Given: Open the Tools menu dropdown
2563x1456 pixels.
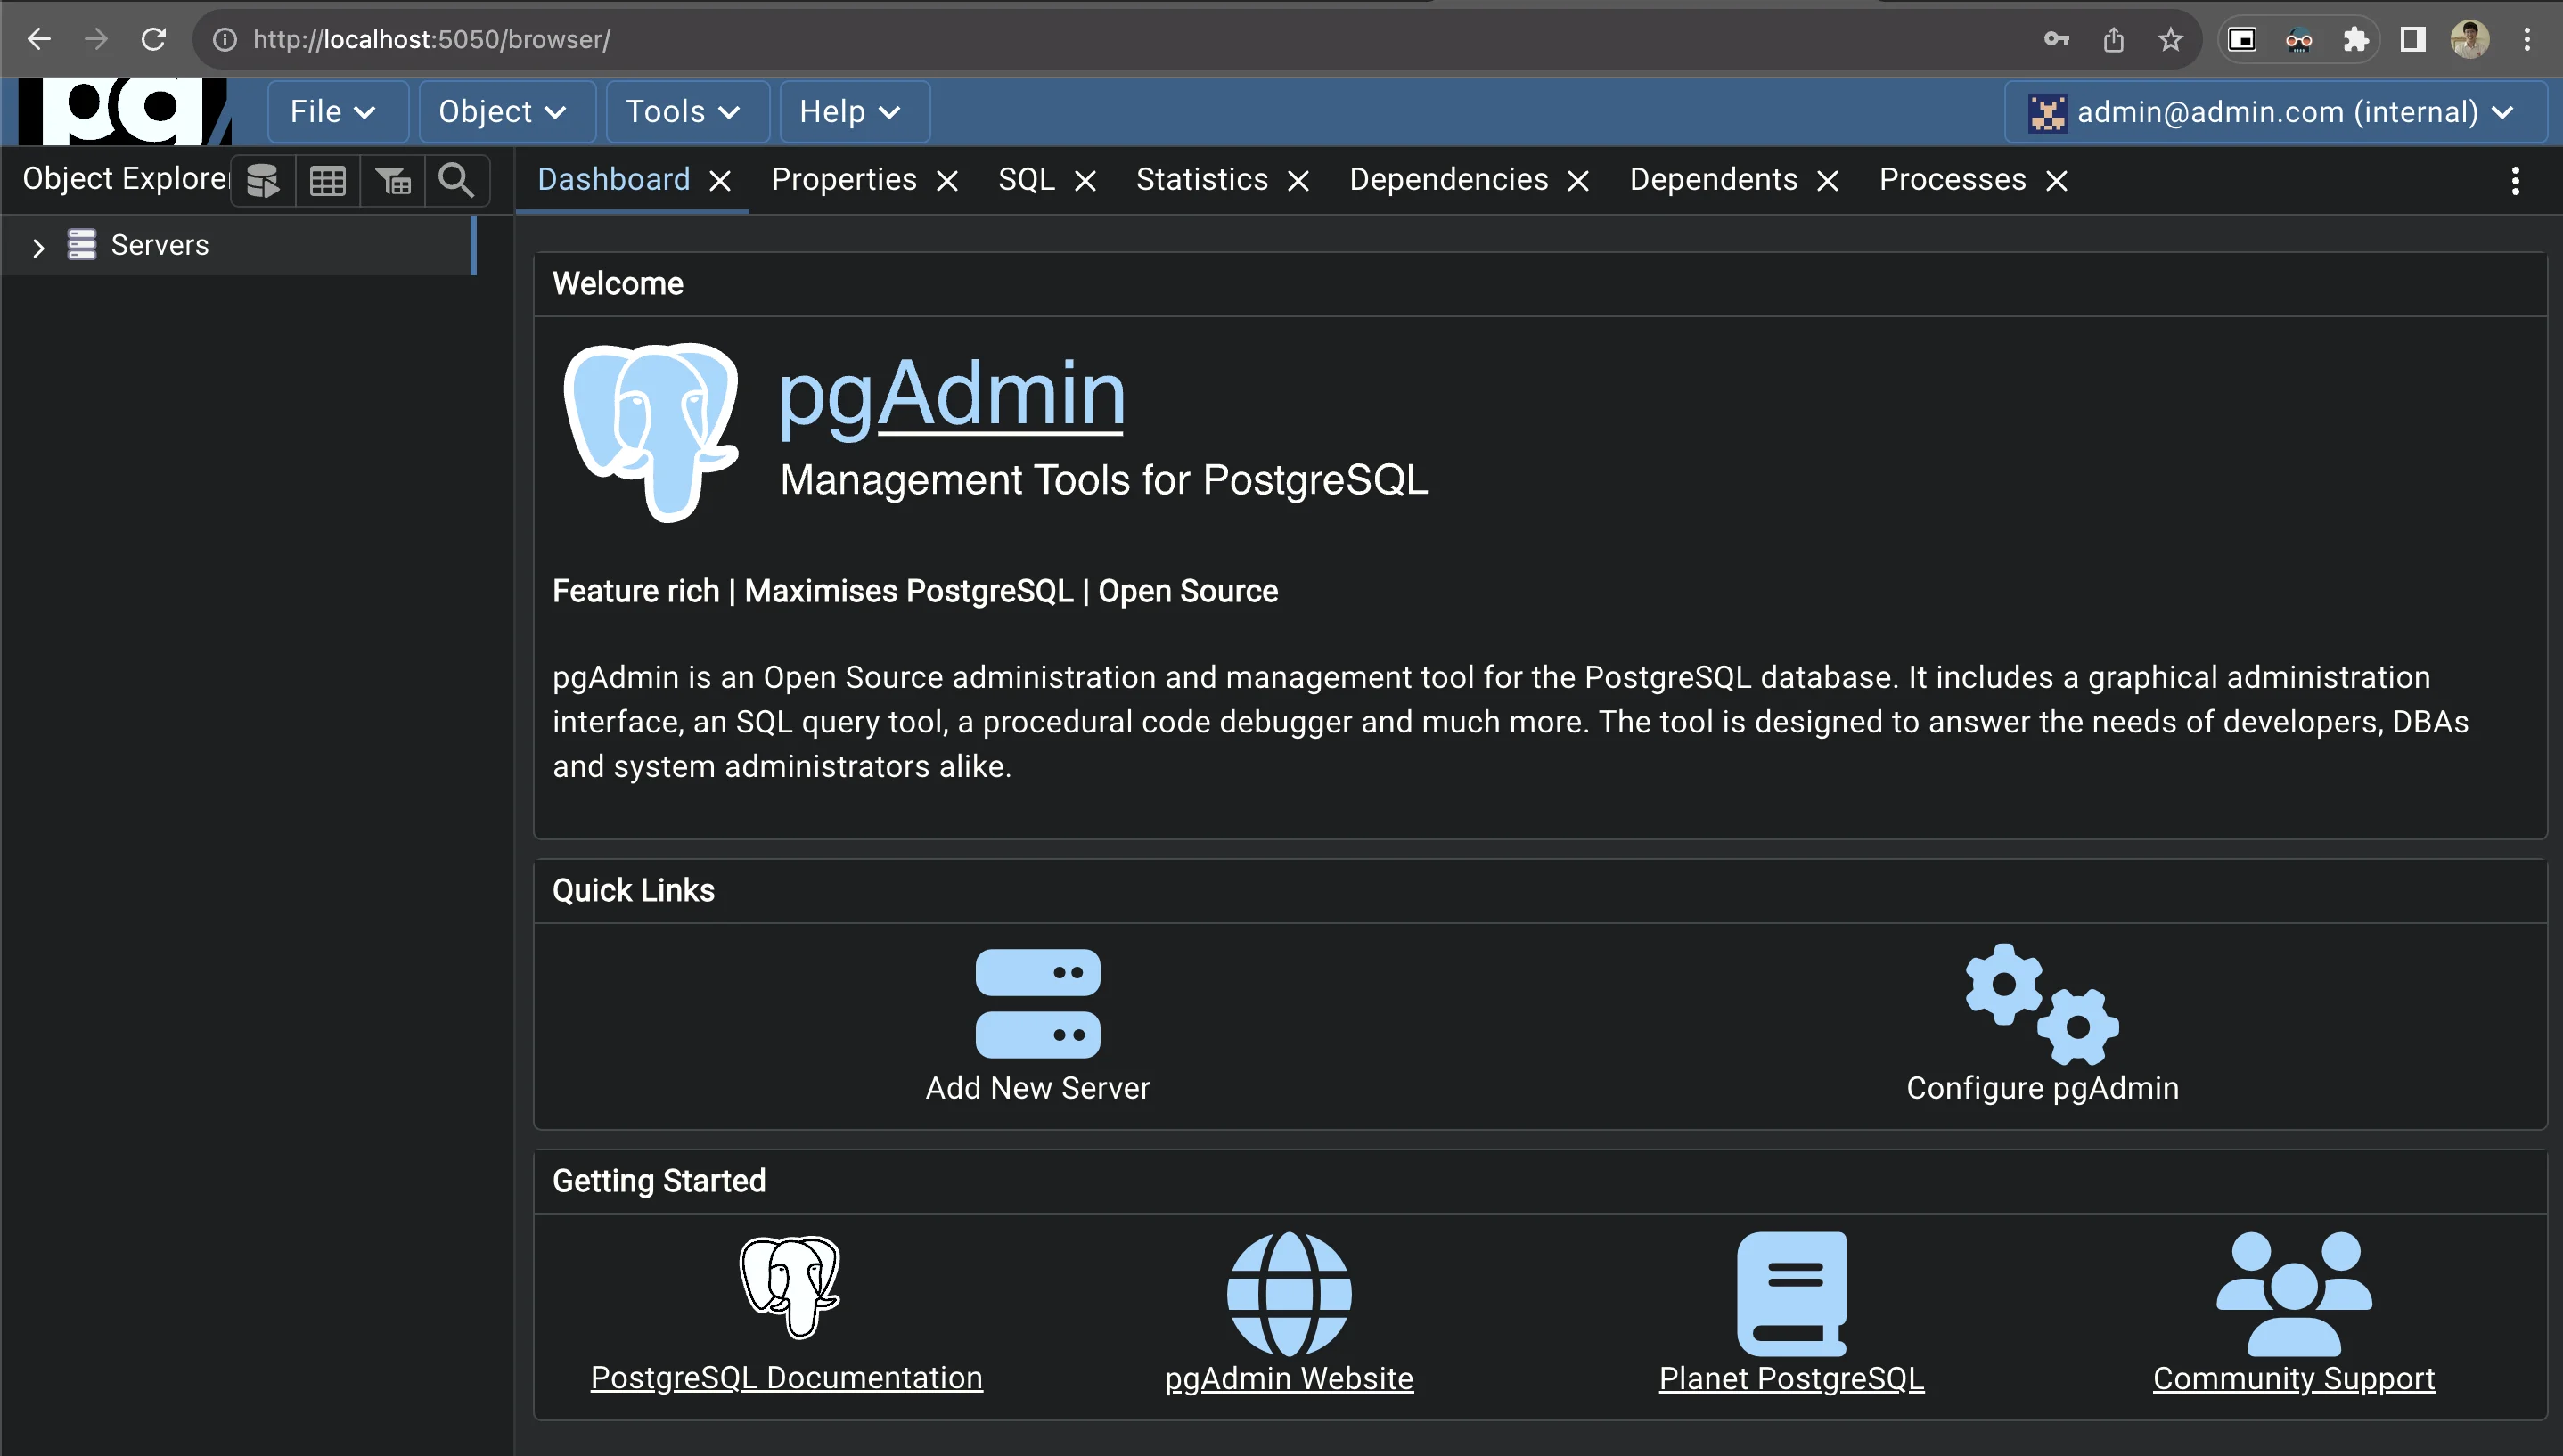Looking at the screenshot, I should [687, 111].
